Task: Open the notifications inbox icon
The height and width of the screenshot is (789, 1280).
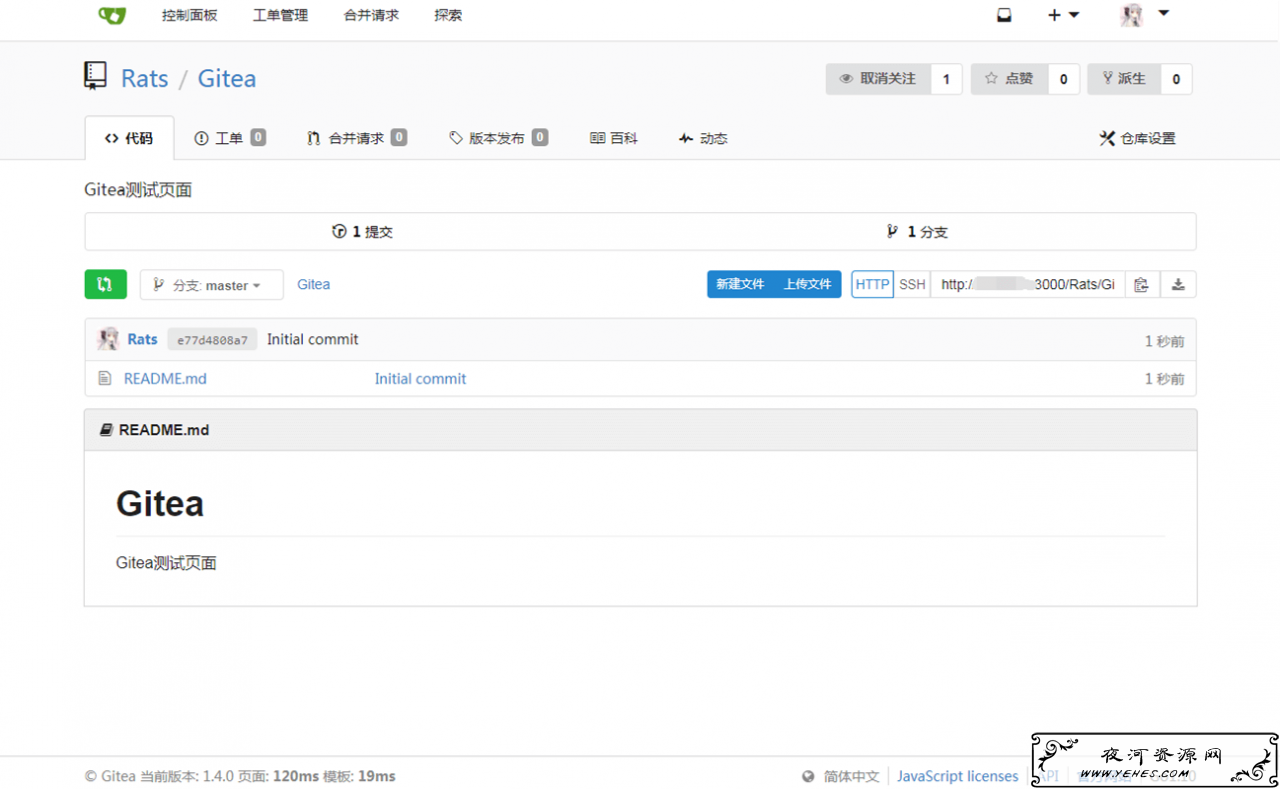Action: tap(1004, 15)
